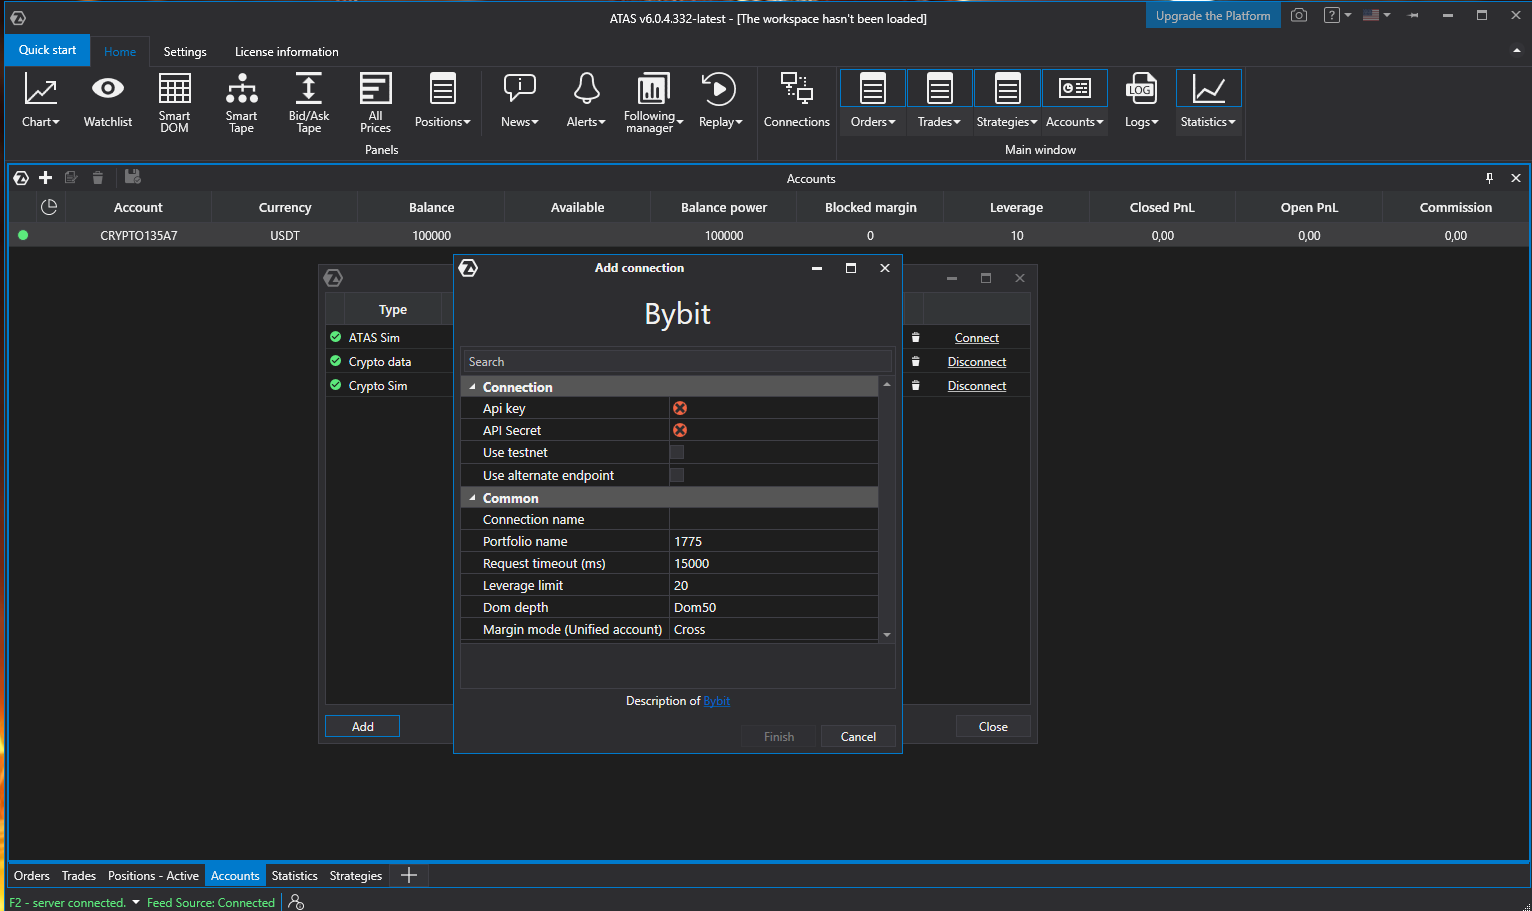
Task: Click Api key input field
Action: pyautogui.click(x=773, y=408)
